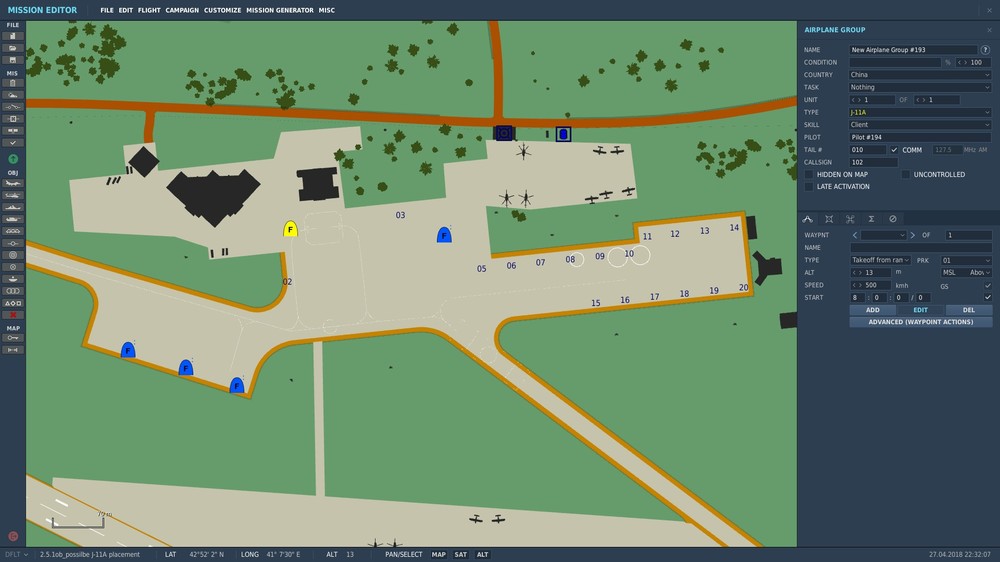
Task: Open the briefing clipboard icon under MIS
Action: [x=12, y=83]
